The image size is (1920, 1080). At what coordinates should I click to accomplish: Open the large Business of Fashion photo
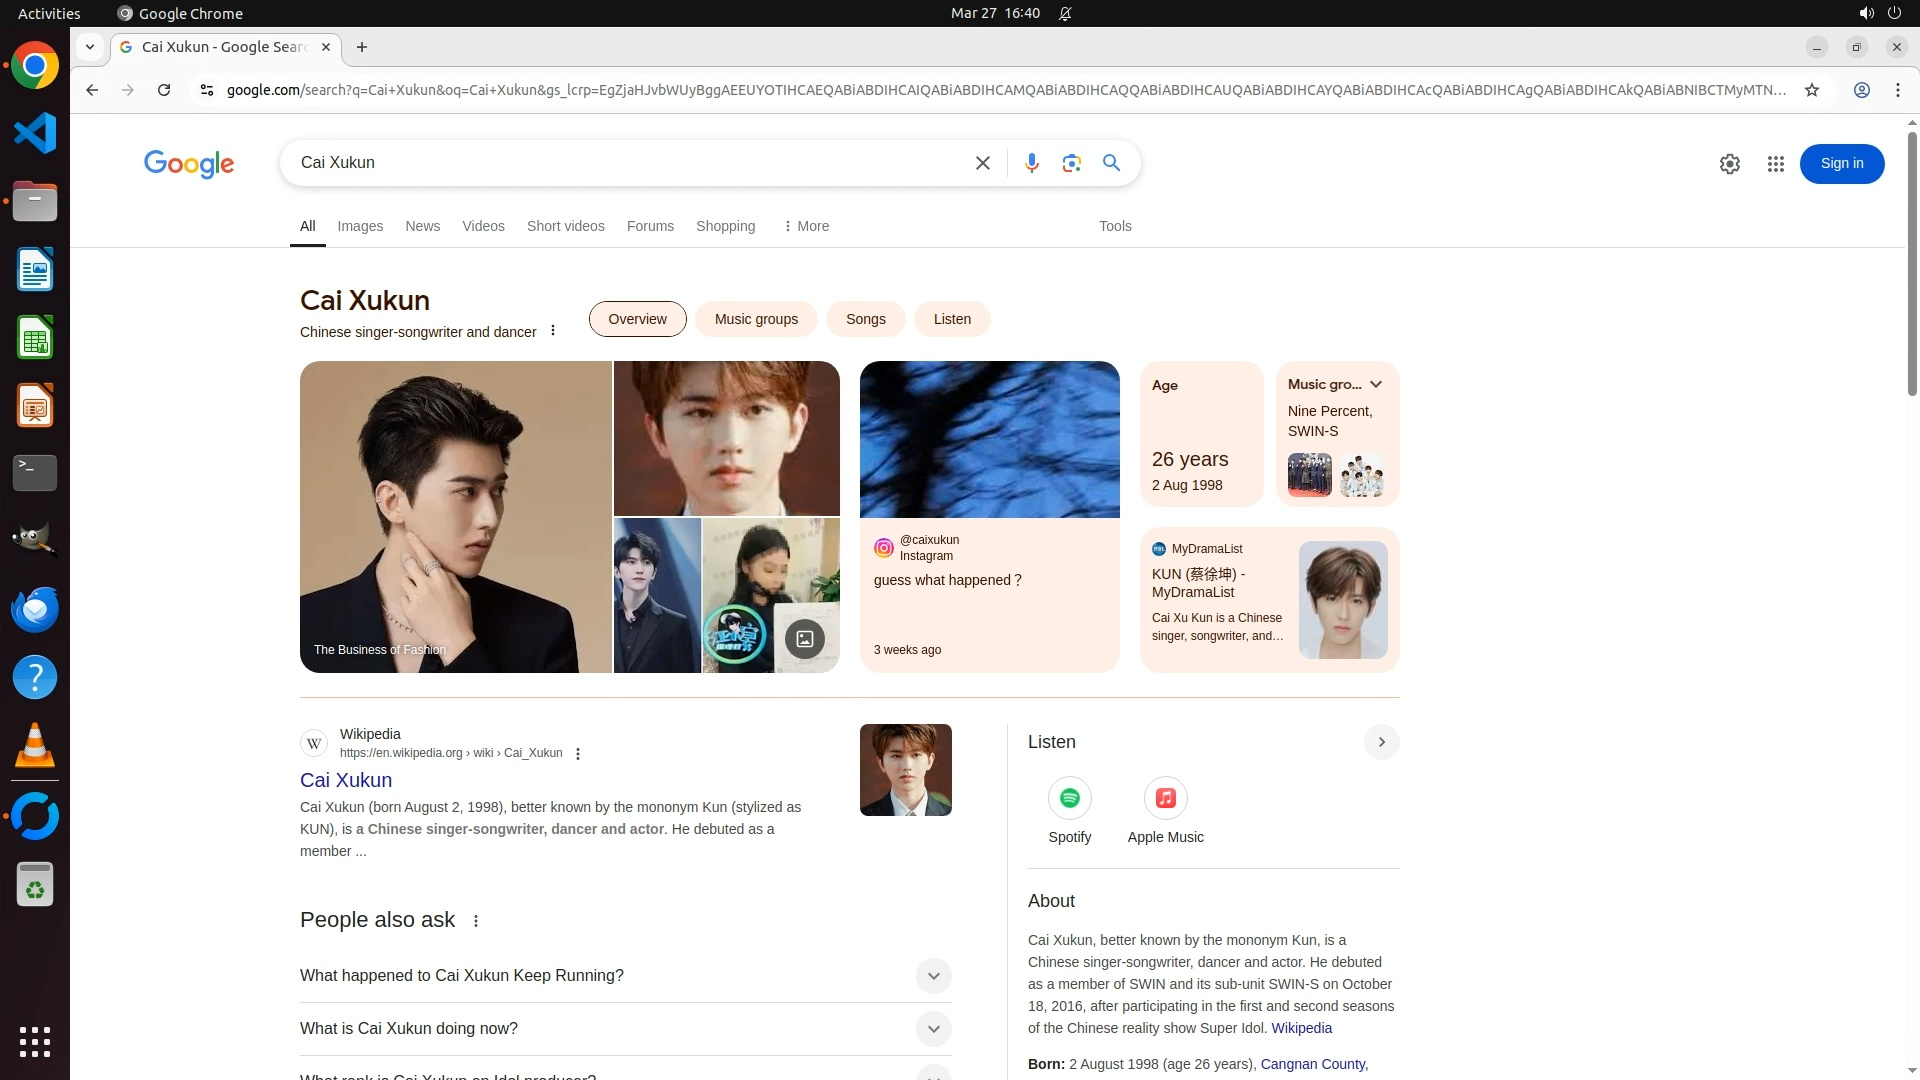click(456, 516)
